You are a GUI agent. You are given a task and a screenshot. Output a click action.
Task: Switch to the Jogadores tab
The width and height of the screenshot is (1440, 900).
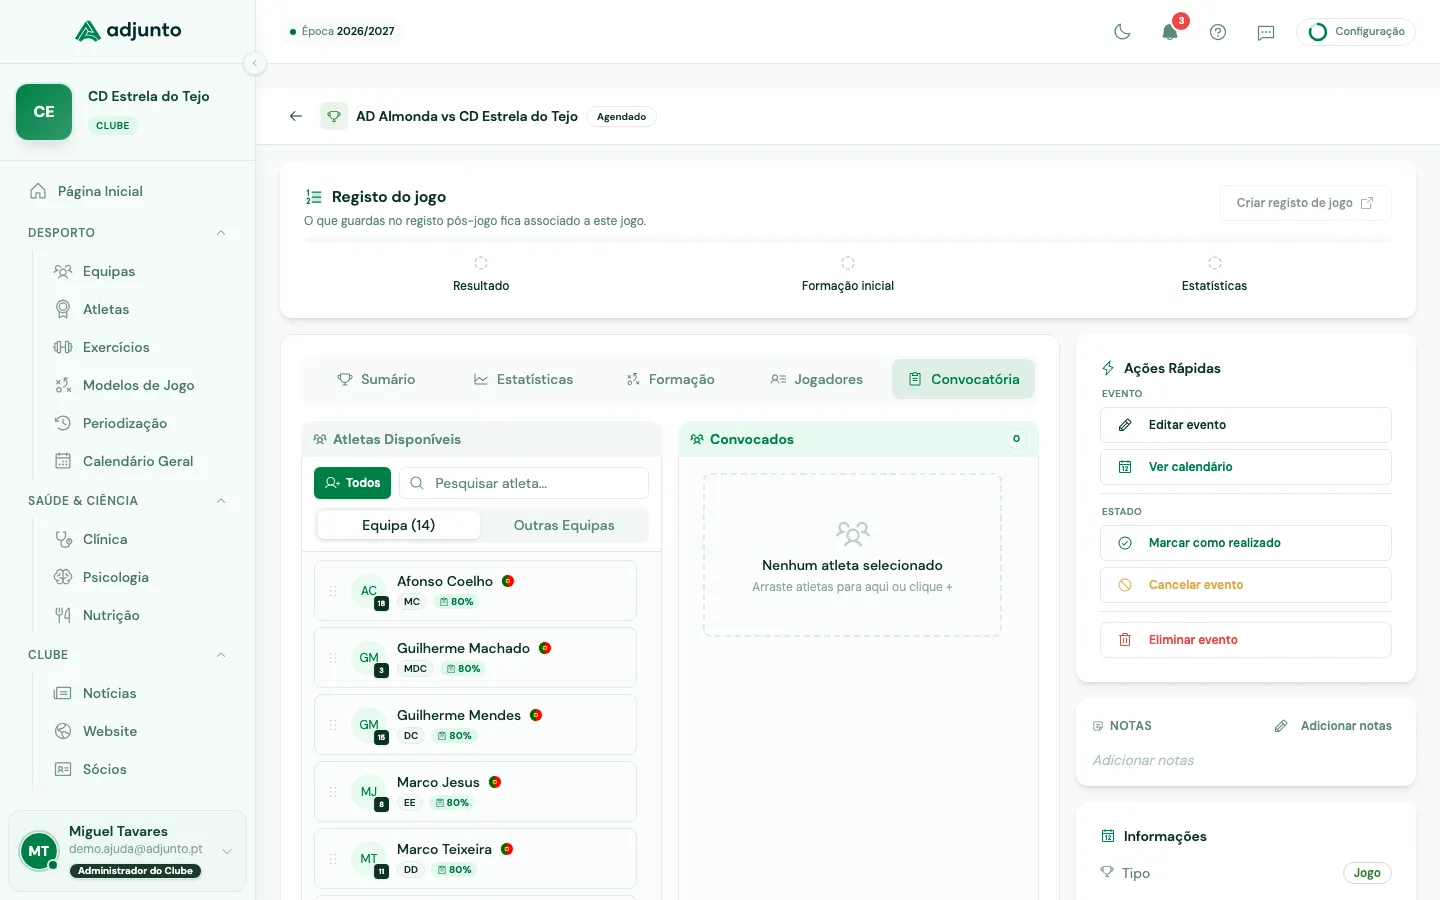(x=817, y=379)
